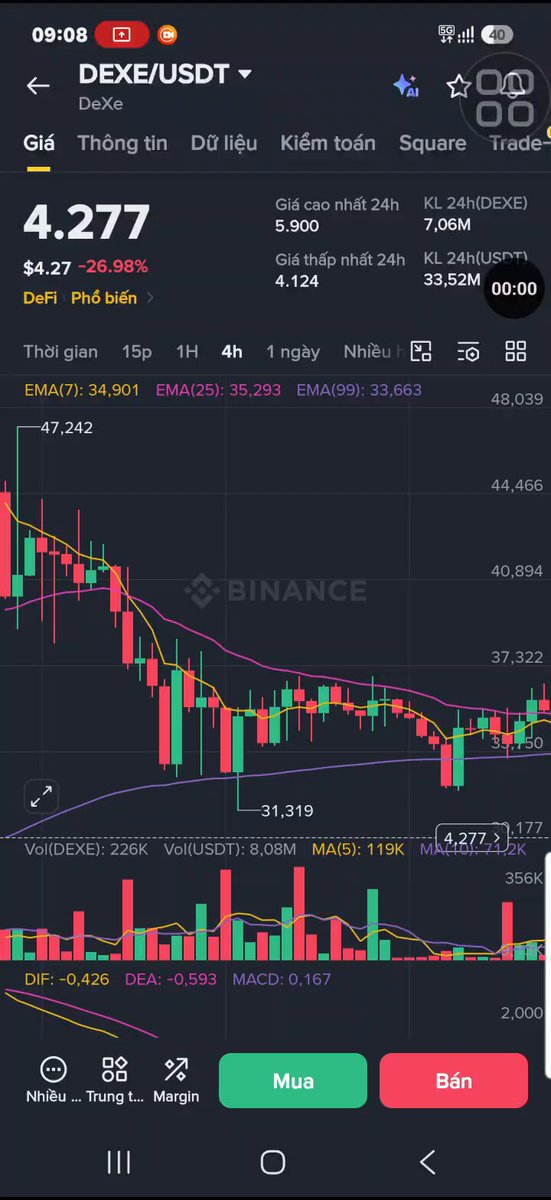Open the Square tab
This screenshot has height=1200, width=551.
click(433, 143)
